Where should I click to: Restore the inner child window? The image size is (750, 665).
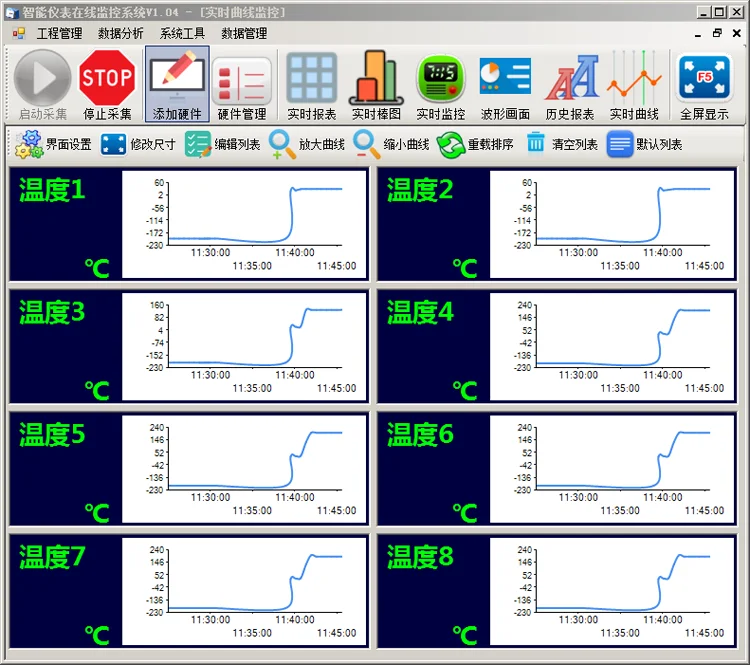717,33
